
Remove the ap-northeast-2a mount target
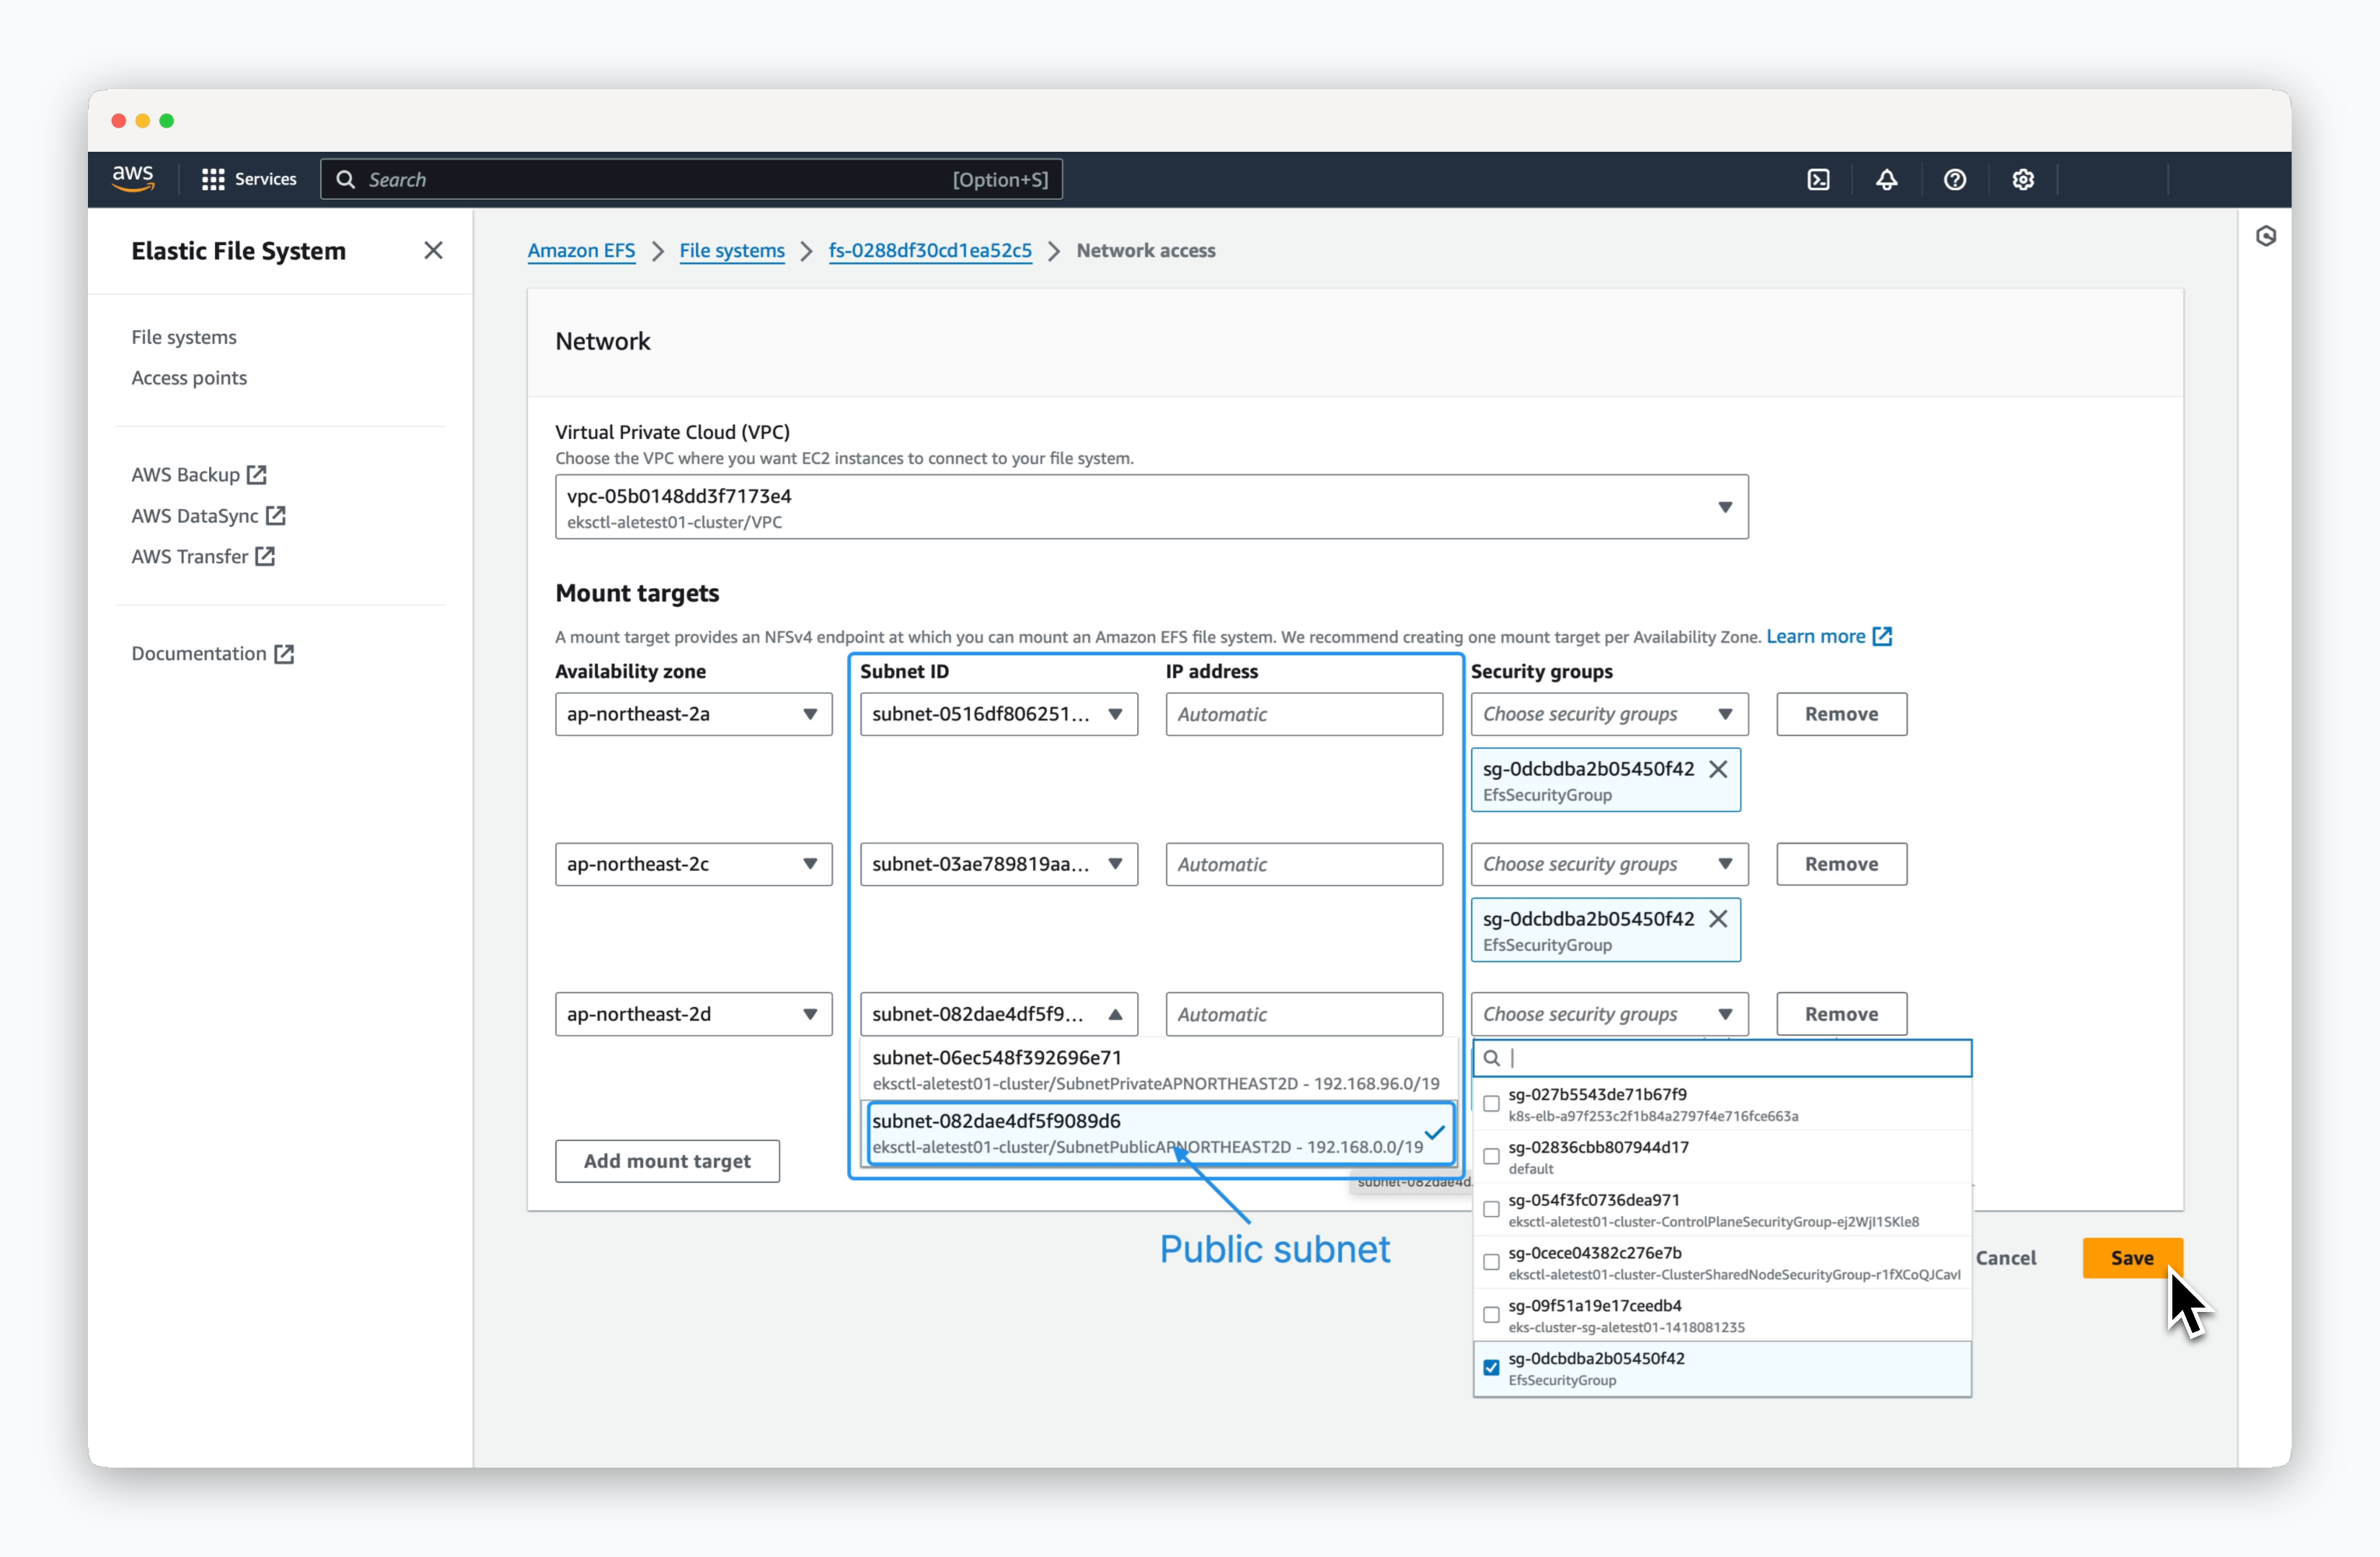[1841, 714]
